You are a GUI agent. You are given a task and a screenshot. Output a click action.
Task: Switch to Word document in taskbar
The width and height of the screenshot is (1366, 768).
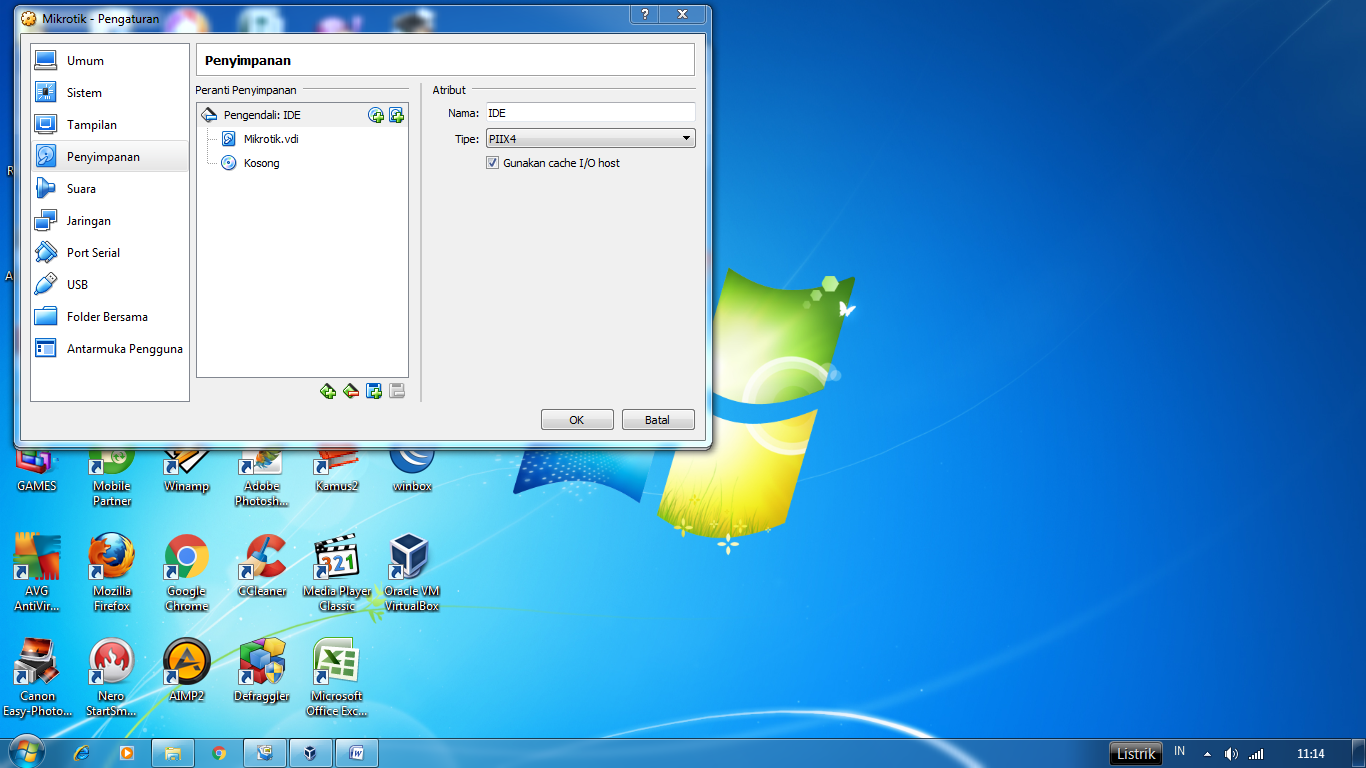coord(357,753)
